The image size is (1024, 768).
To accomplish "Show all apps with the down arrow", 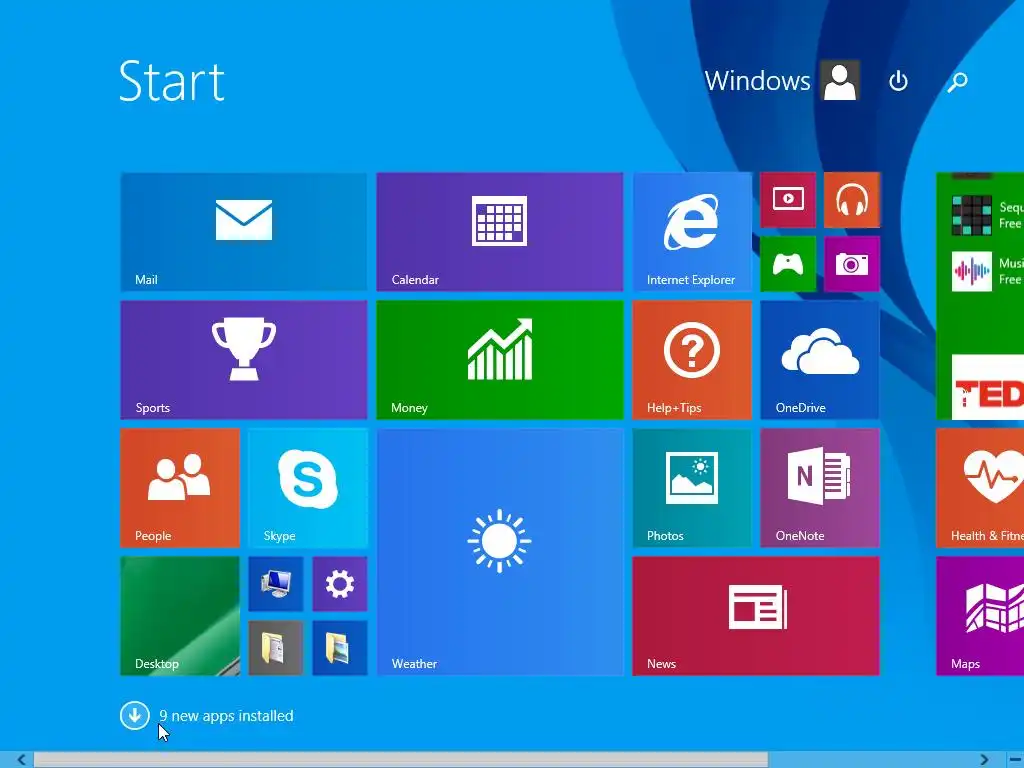I will (x=135, y=716).
